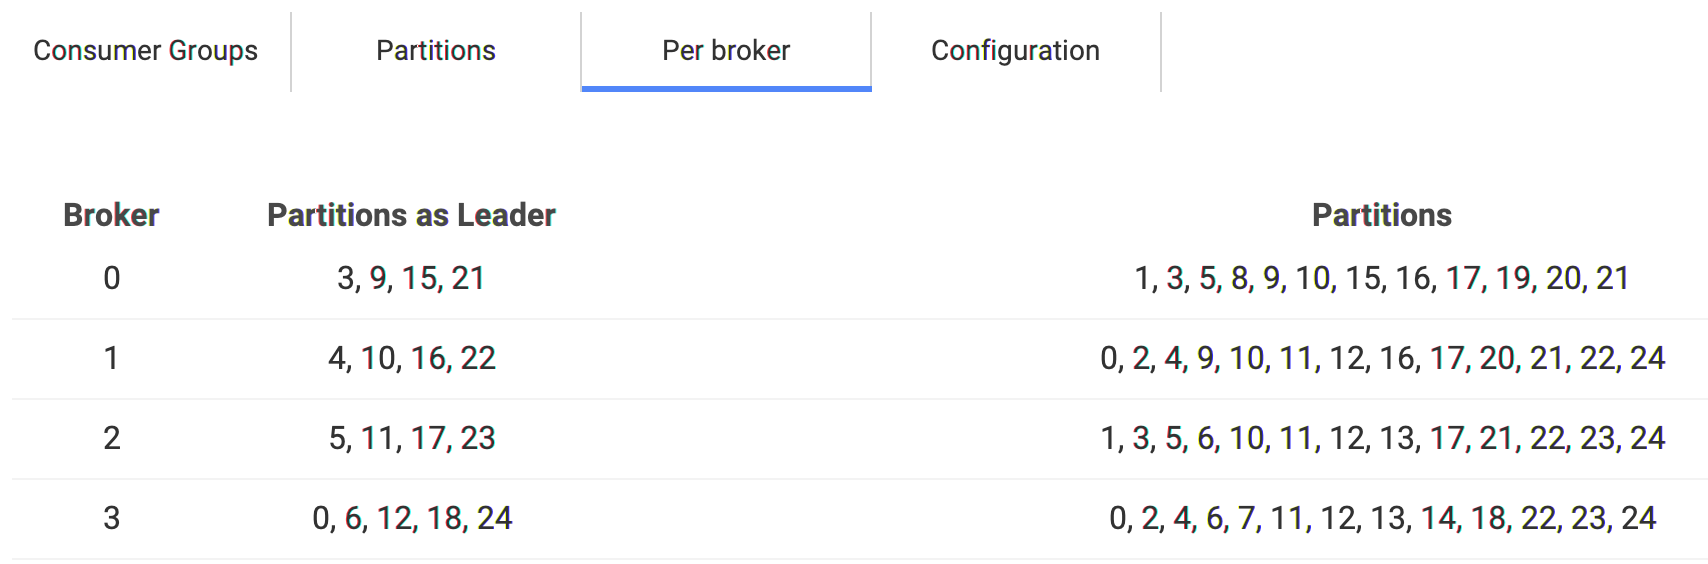Click the Partitions column header in table
Viewport: 1708px width, 564px height.
pos(1382,215)
